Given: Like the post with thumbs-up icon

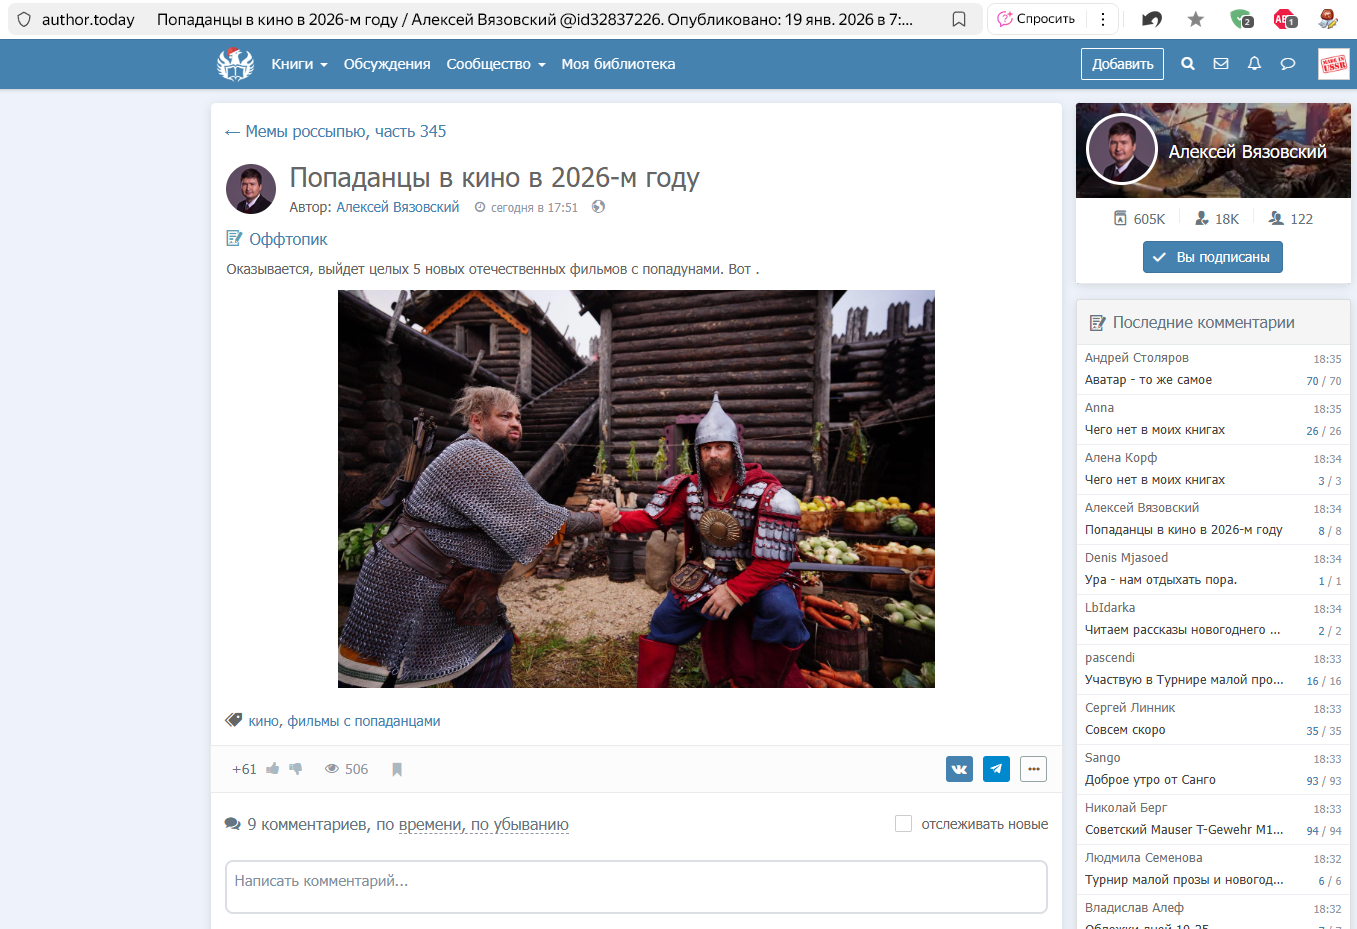Looking at the screenshot, I should click(273, 769).
